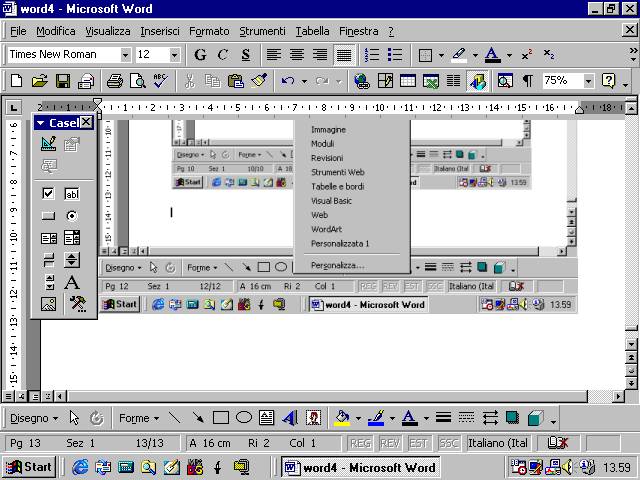Switch to word4 - Microsoft Word taskbar button
Image resolution: width=640 pixels, height=480 pixels.
point(360,467)
